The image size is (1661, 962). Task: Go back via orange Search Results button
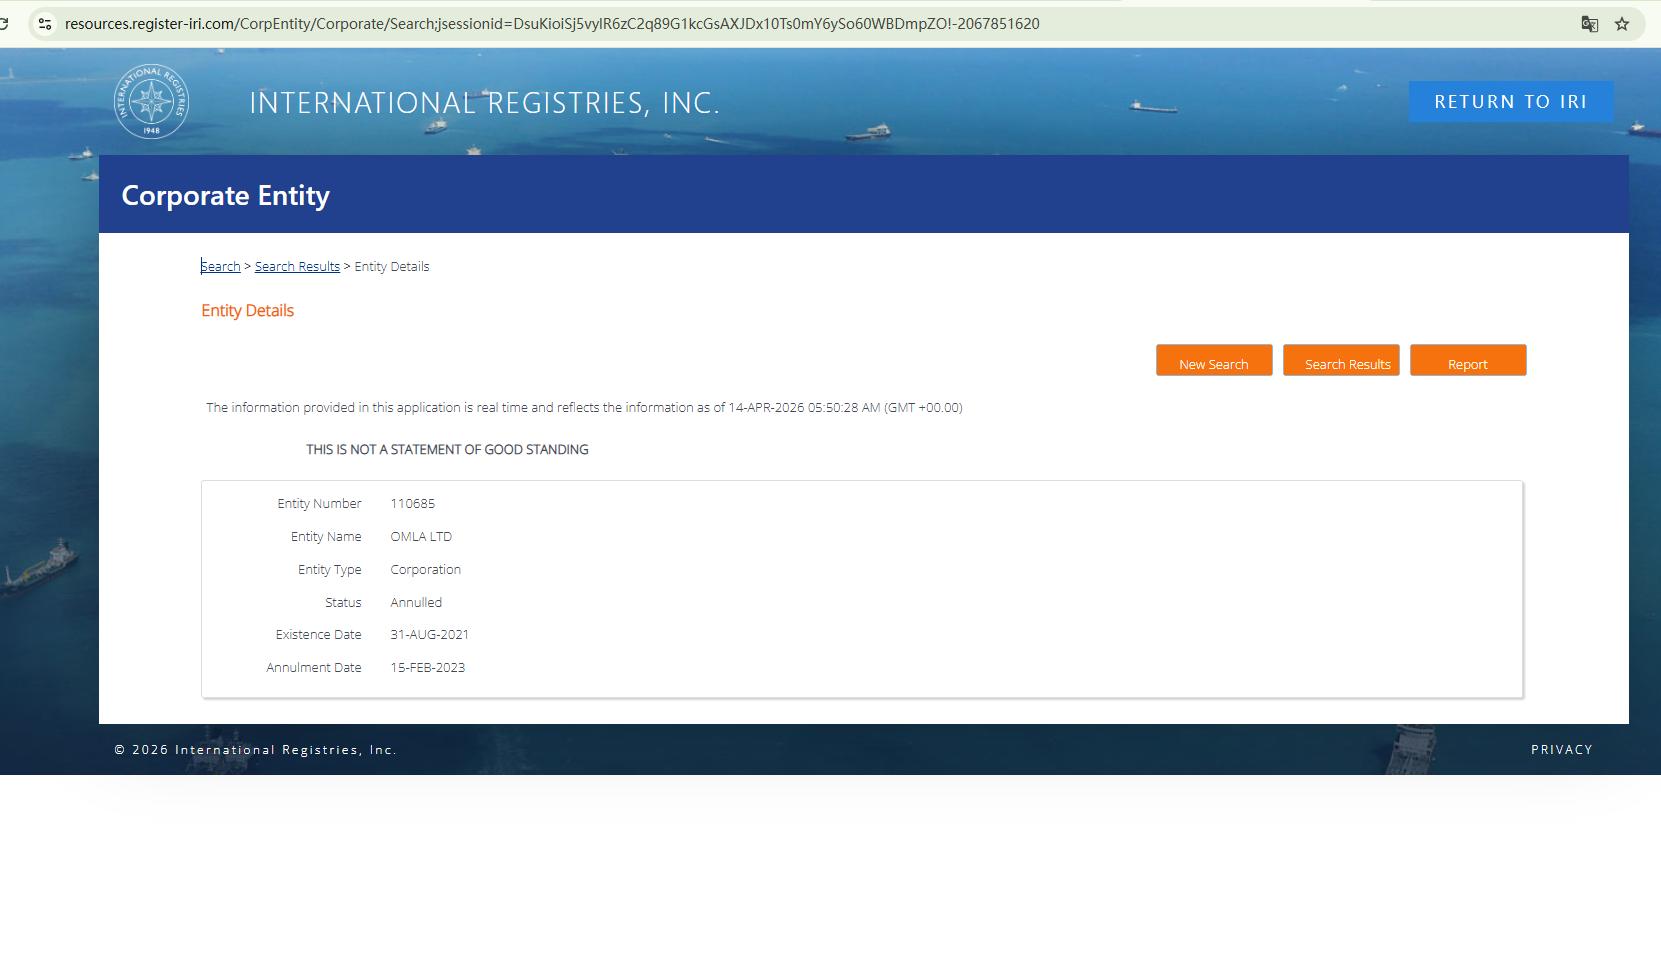[1341, 361]
